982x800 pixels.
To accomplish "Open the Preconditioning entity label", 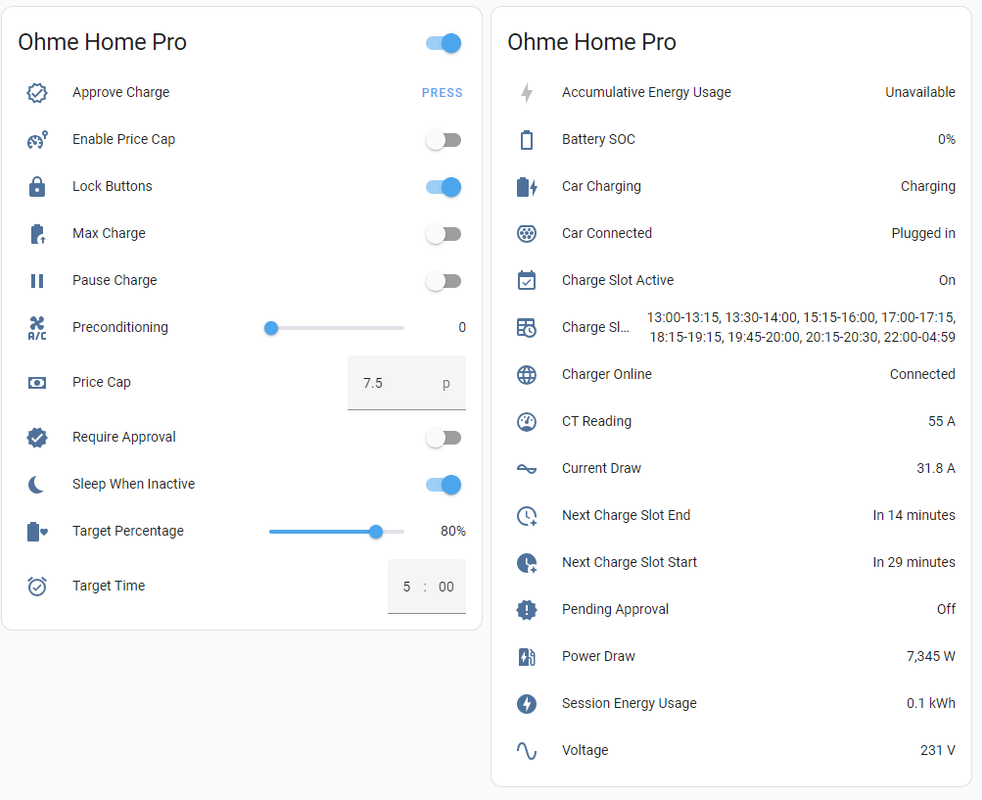I will (120, 327).
